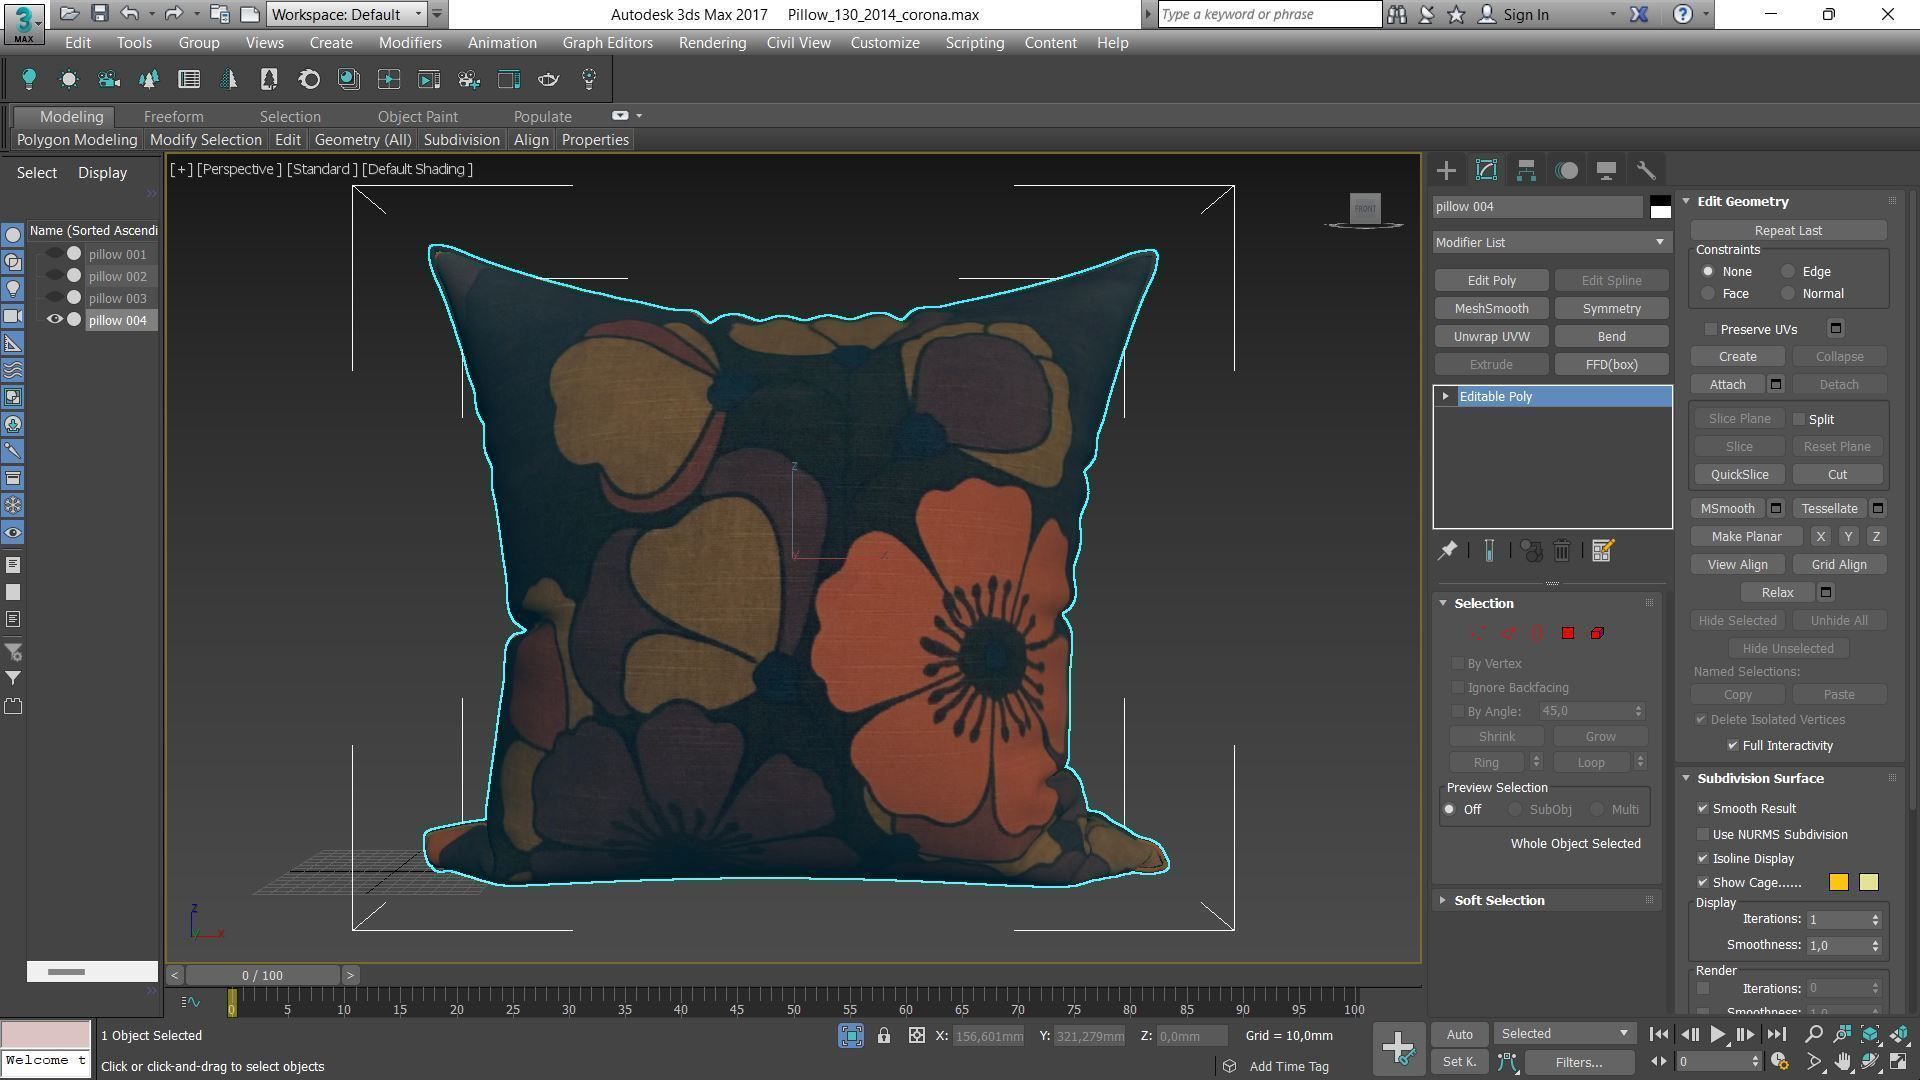Click the object color swatch beside name
The height and width of the screenshot is (1080, 1920).
click(1660, 207)
